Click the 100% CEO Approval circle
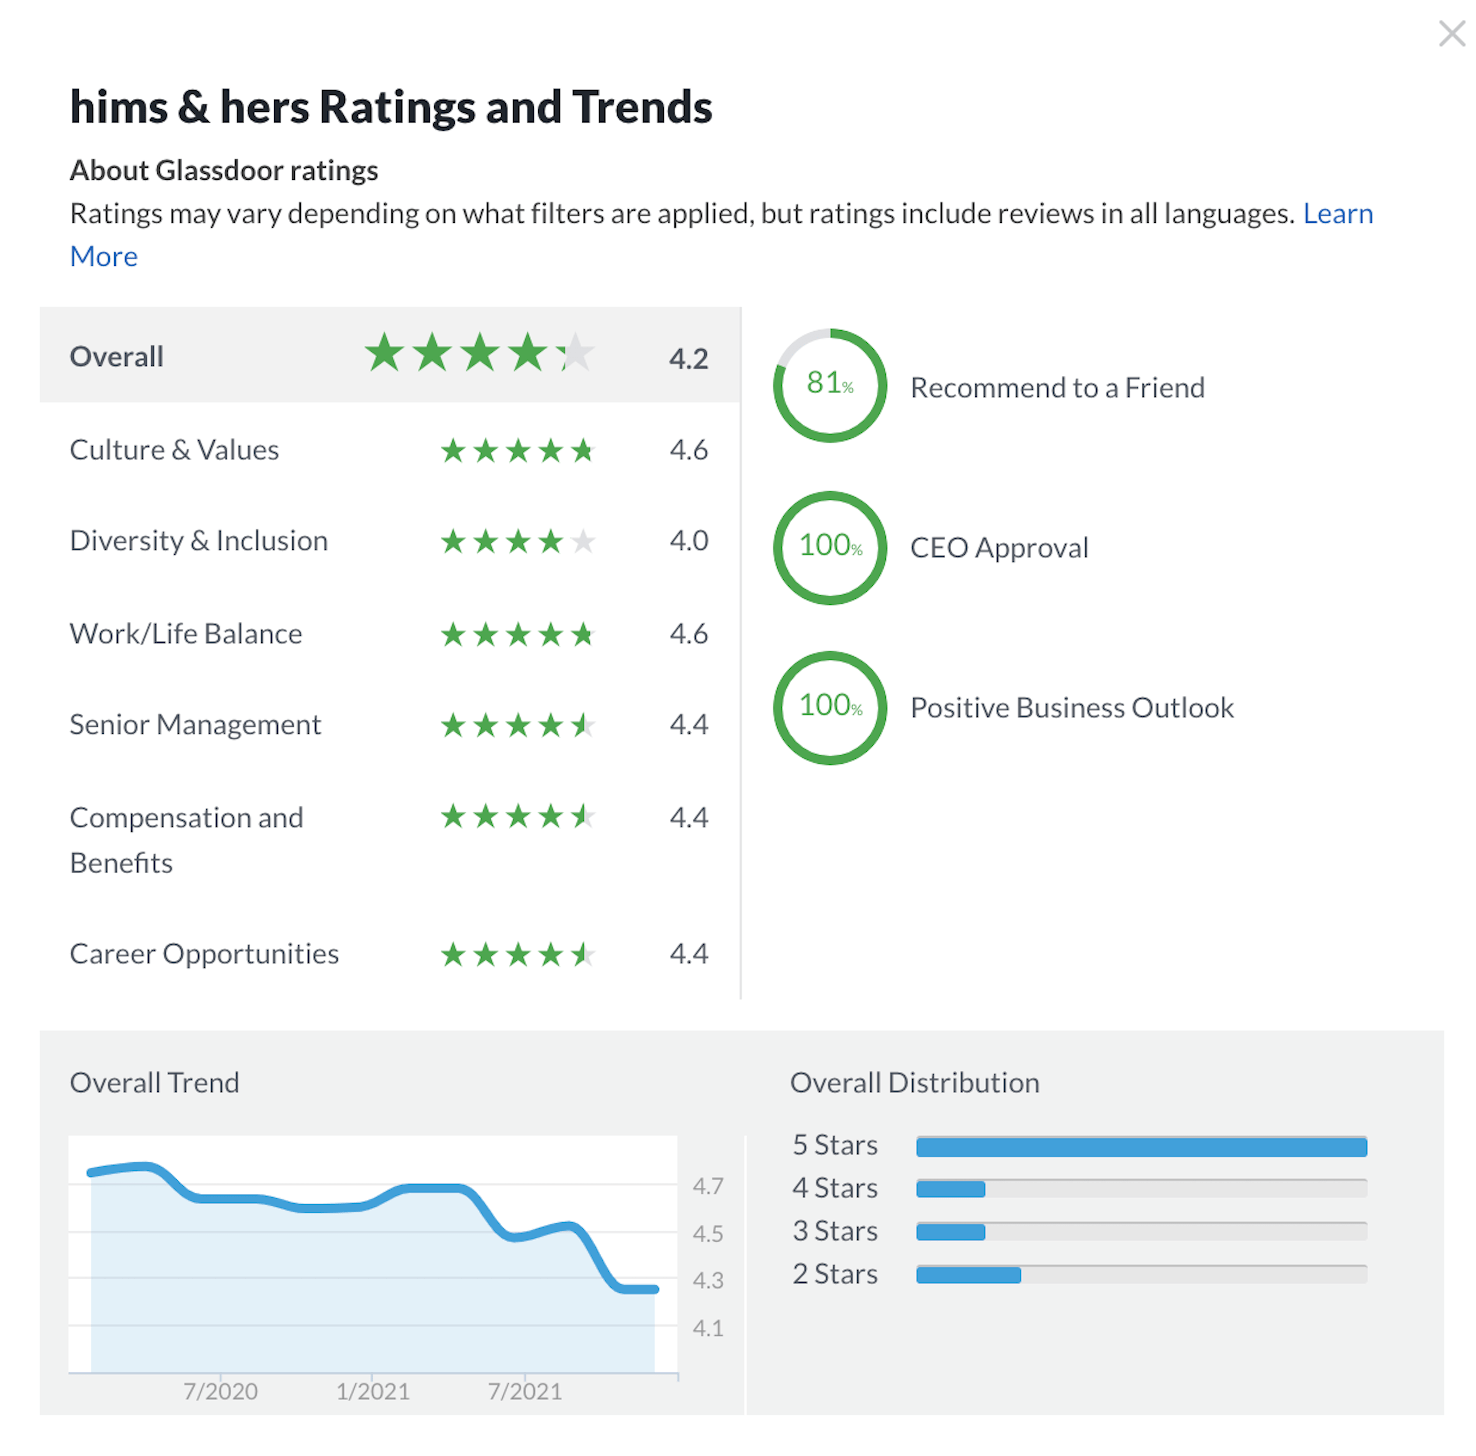The width and height of the screenshot is (1476, 1456). click(830, 548)
